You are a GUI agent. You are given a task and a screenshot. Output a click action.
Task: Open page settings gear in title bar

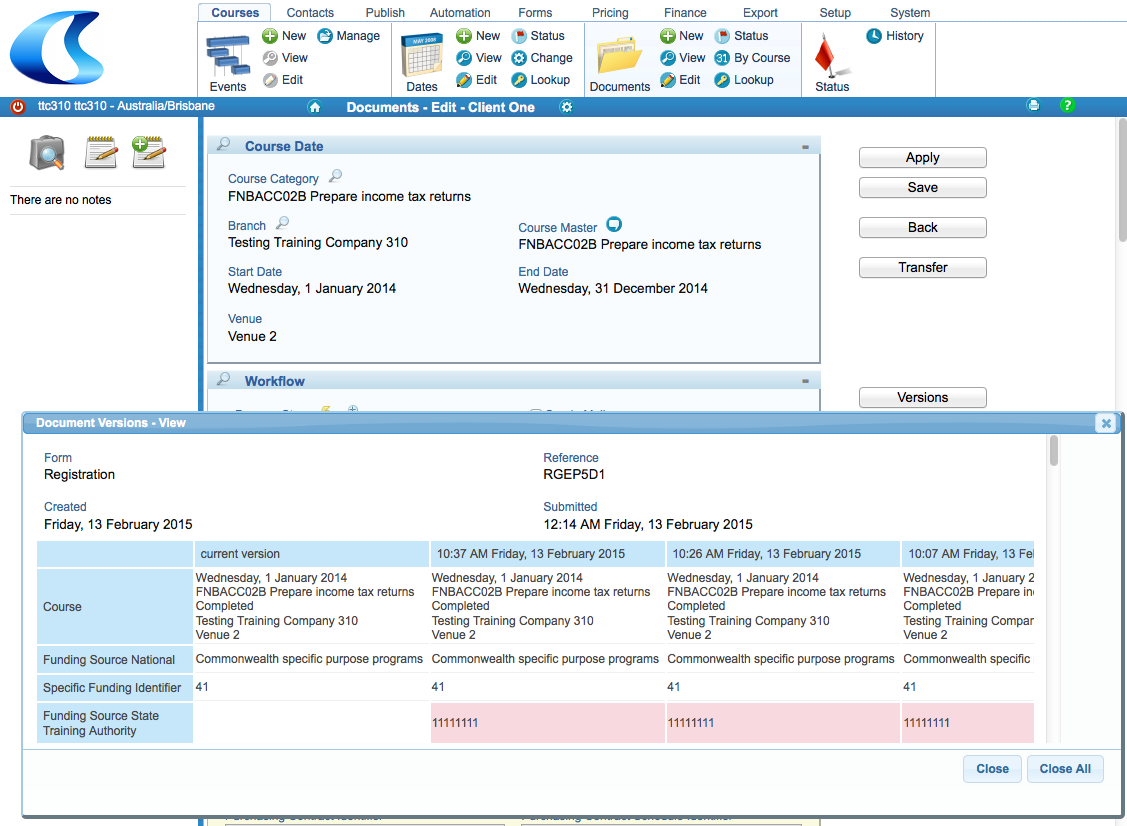pyautogui.click(x=566, y=107)
